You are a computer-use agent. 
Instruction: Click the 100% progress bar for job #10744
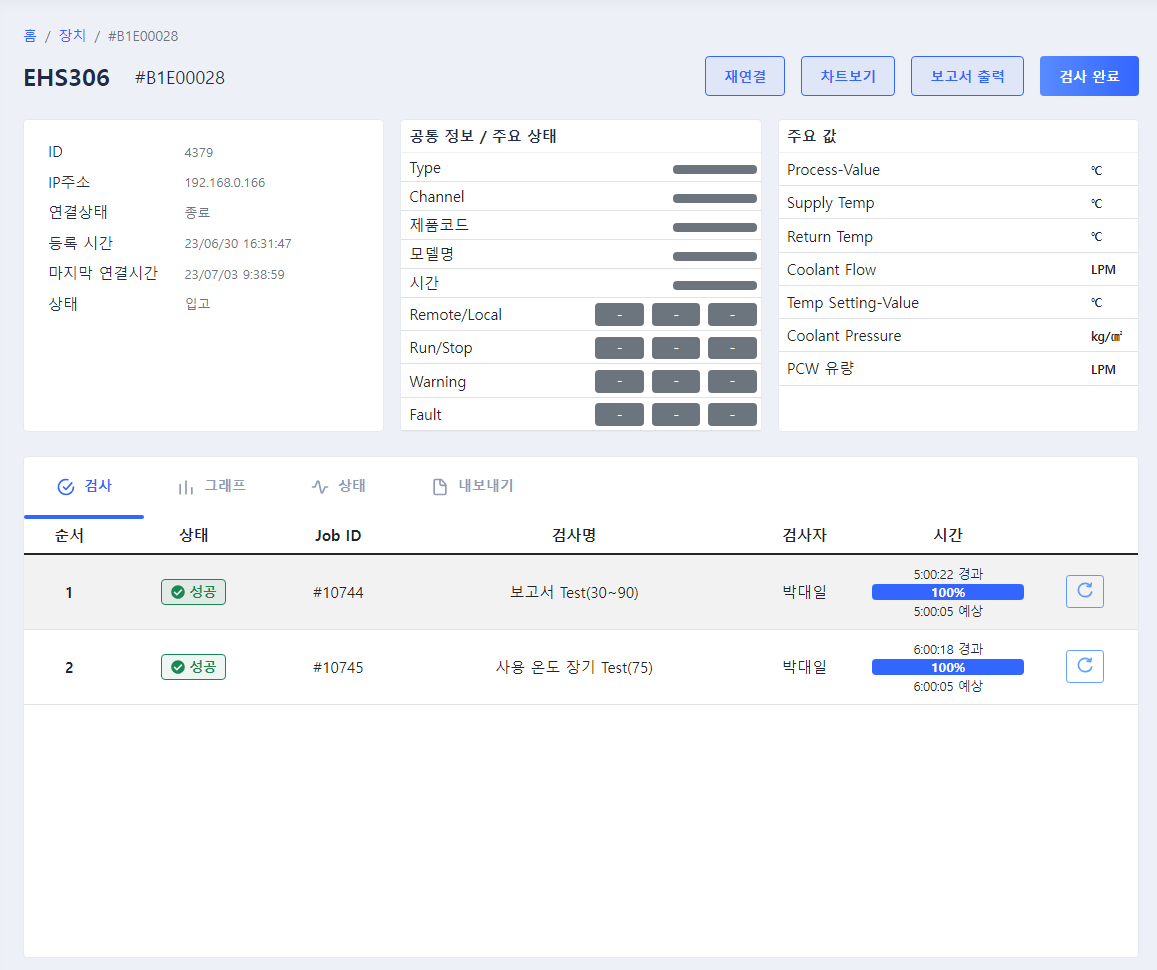click(947, 592)
